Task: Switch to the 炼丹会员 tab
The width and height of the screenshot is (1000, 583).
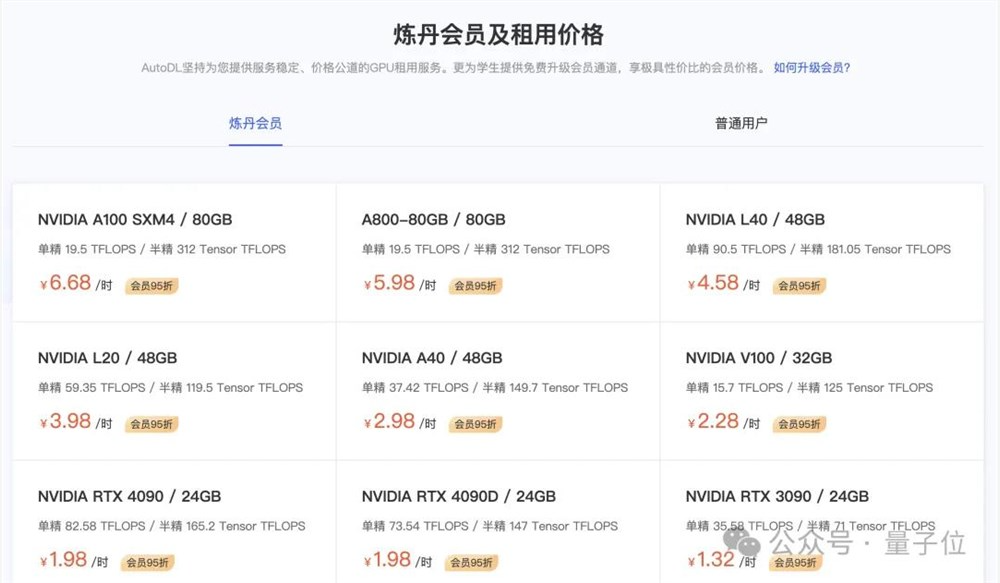Action: [255, 123]
